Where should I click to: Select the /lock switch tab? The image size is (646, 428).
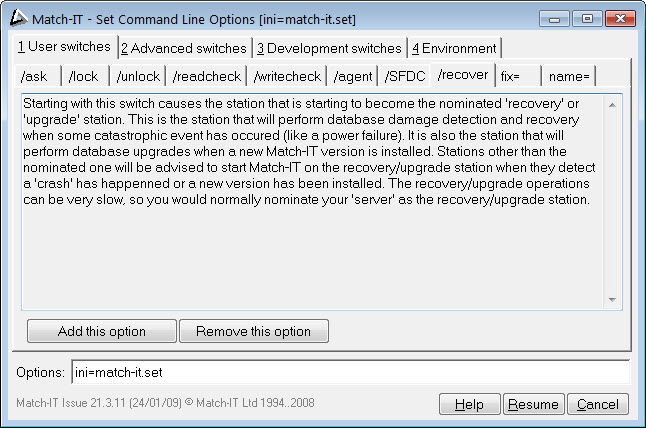85,76
